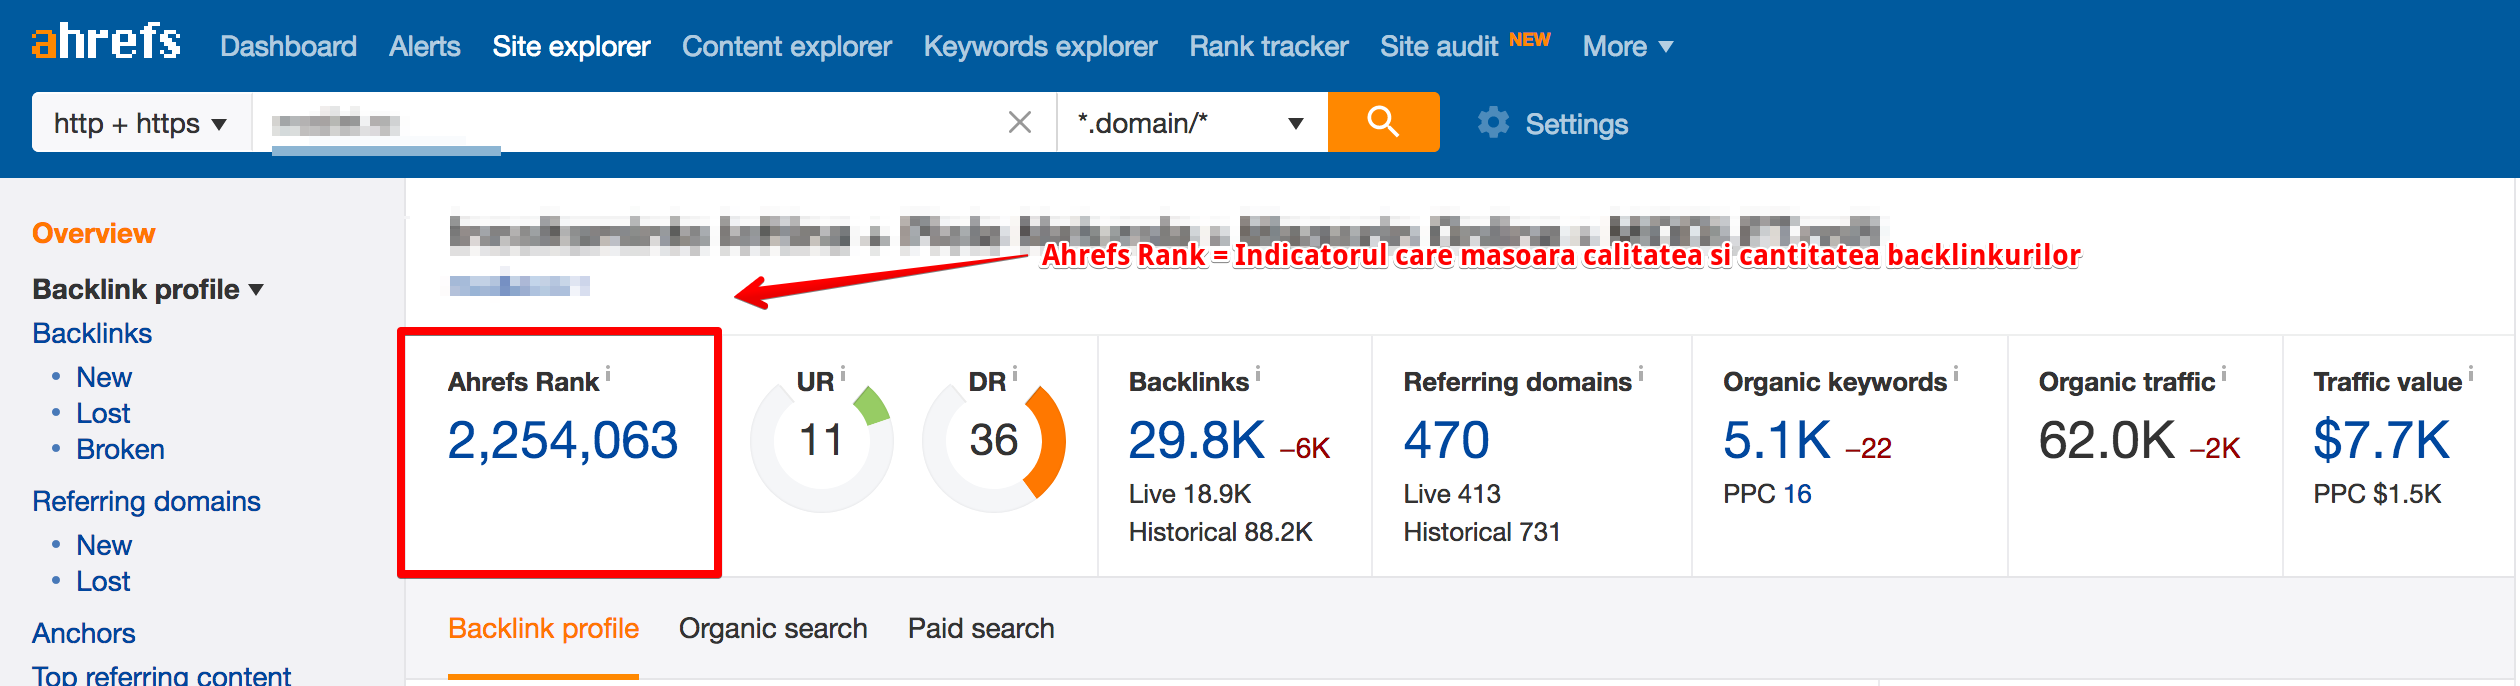The height and width of the screenshot is (686, 2520).
Task: Click the Ahrefs Rank value 2,254,063
Action: point(563,440)
